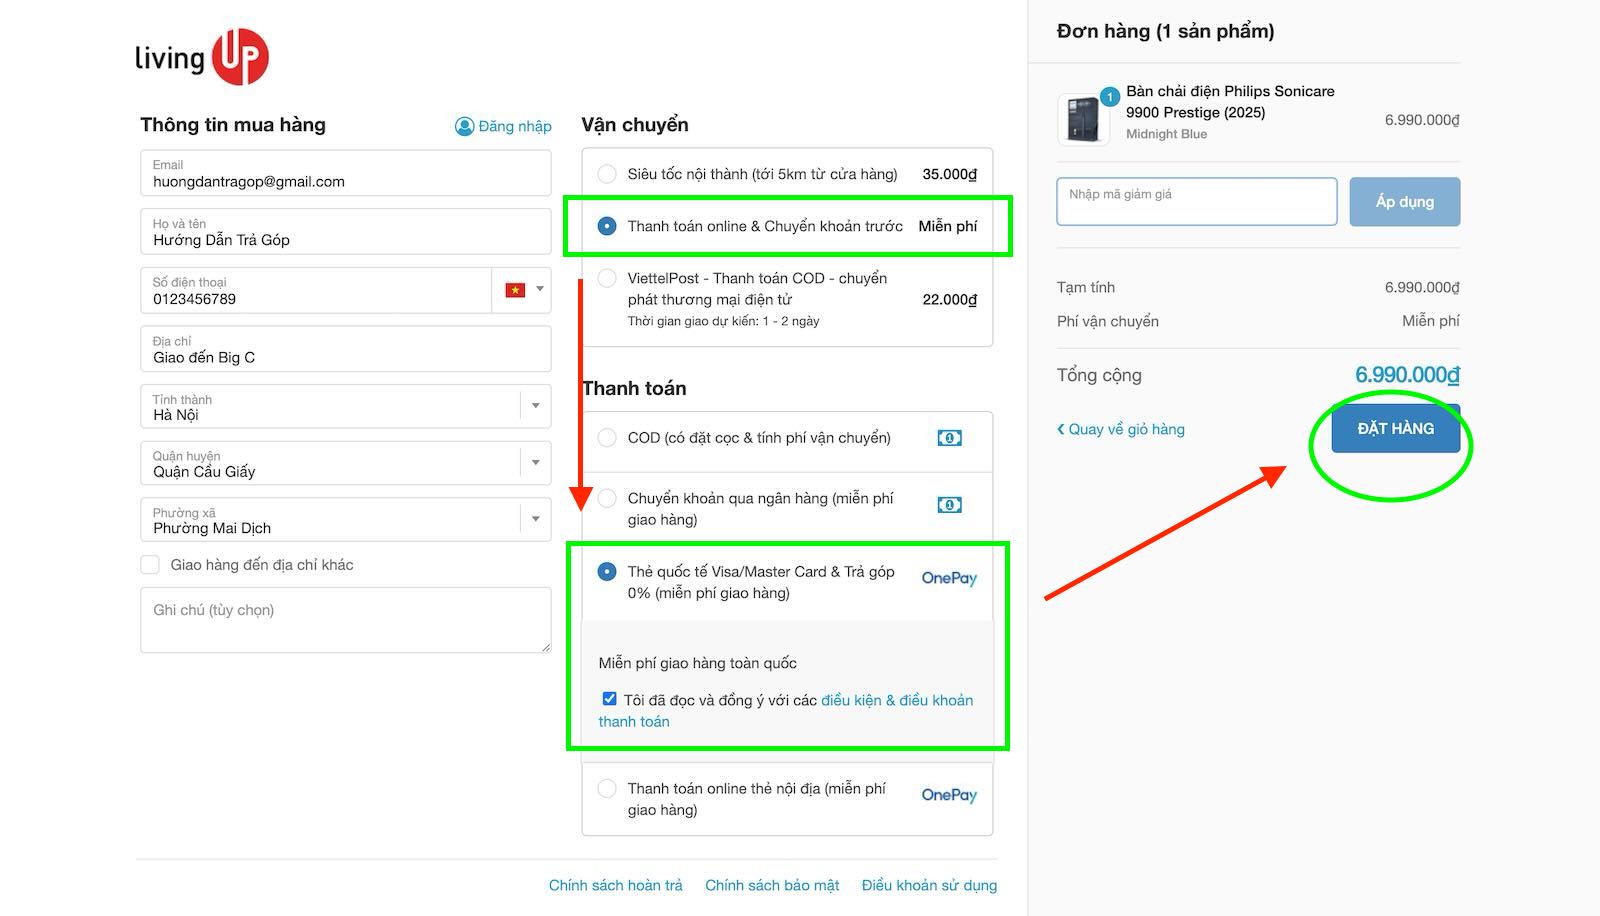Click the OnePay logo for domestic card
This screenshot has width=1600, height=916.
coord(949,795)
